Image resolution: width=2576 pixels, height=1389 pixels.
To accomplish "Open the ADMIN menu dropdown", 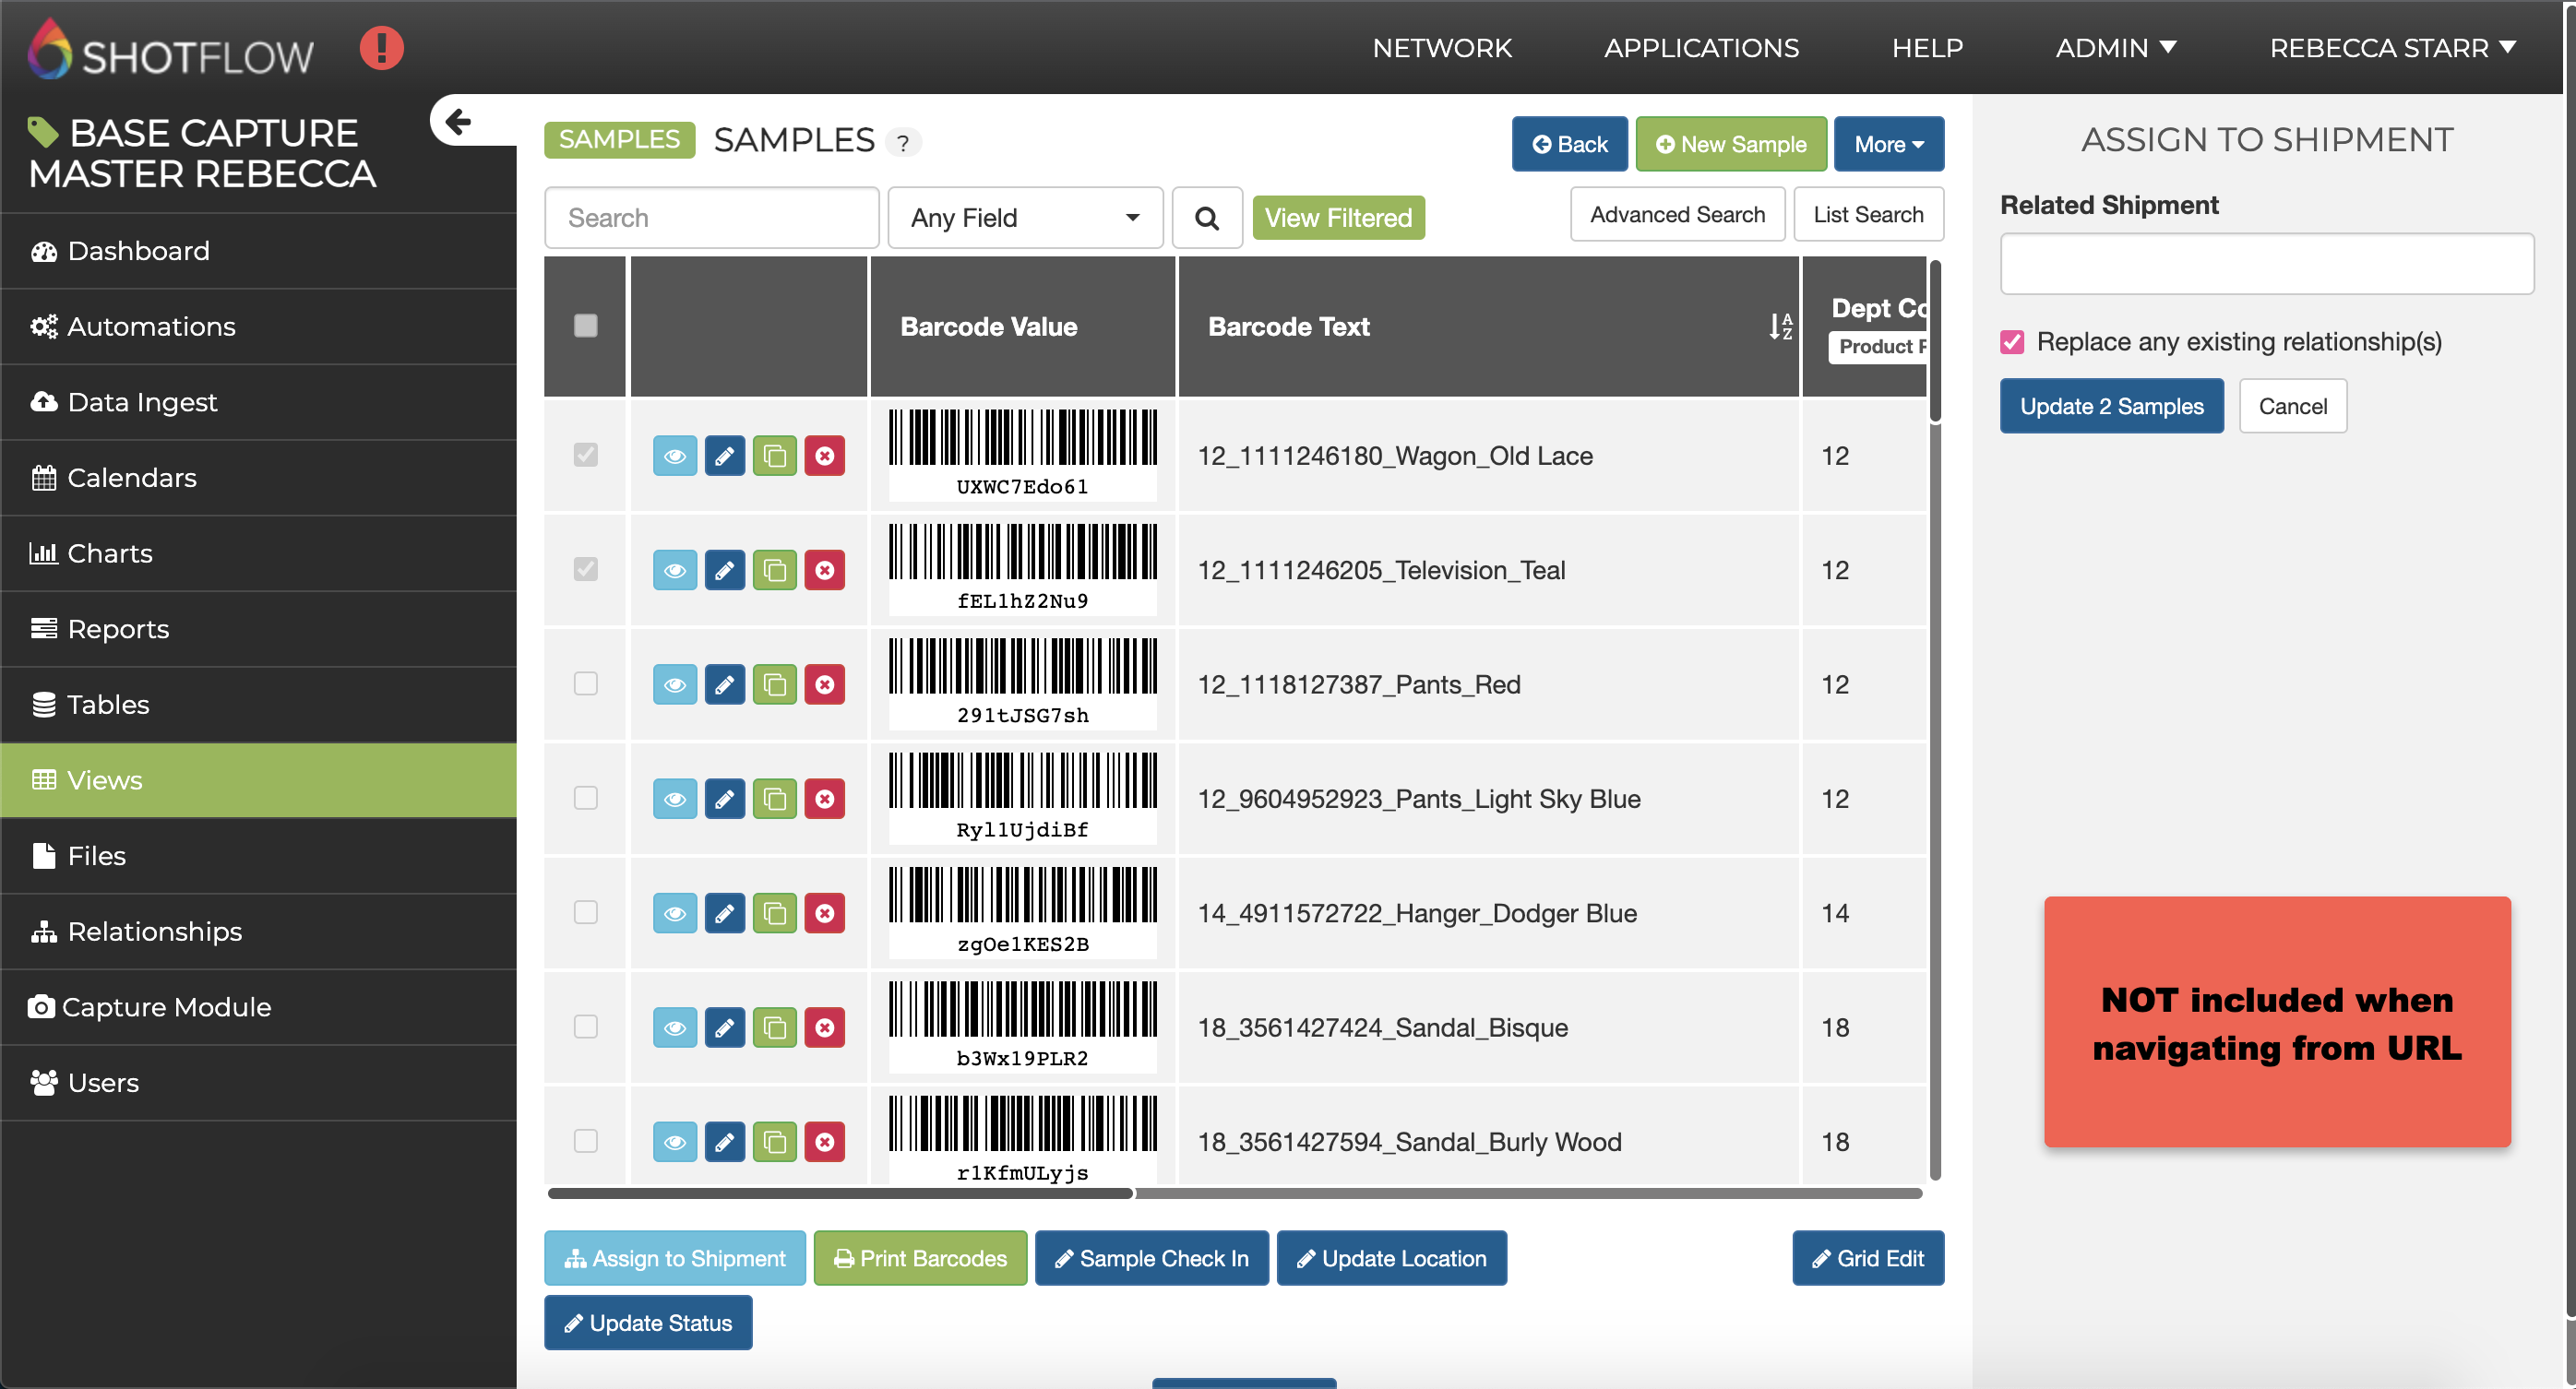I will tap(2114, 47).
